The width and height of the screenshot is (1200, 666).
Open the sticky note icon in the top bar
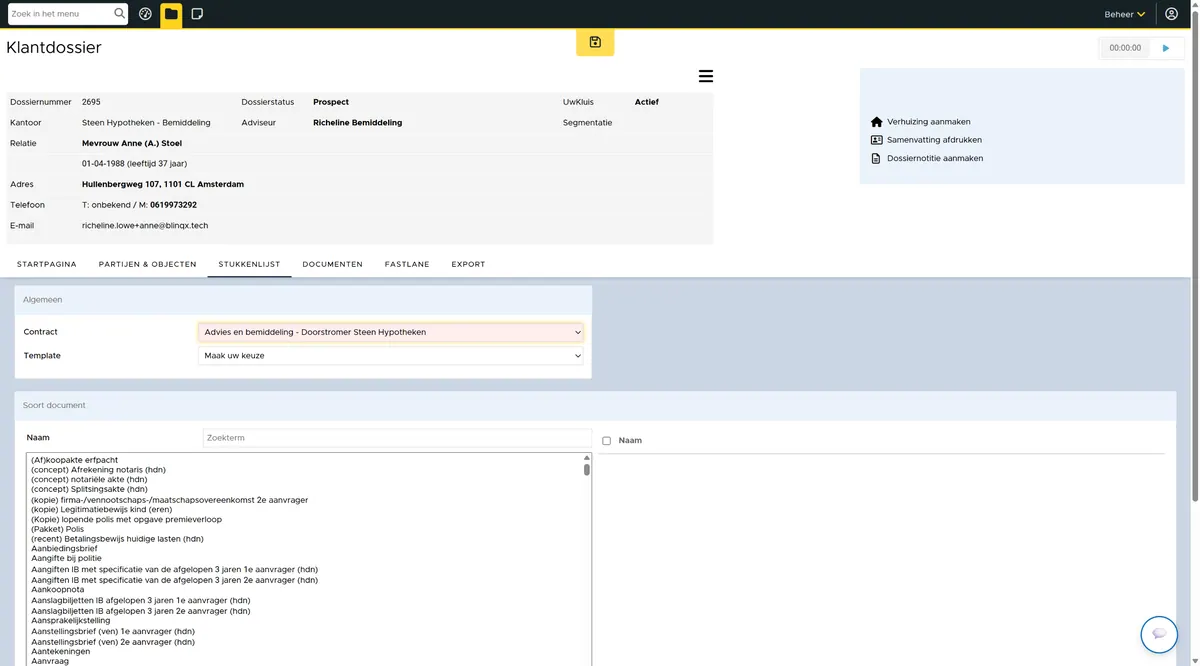point(197,14)
